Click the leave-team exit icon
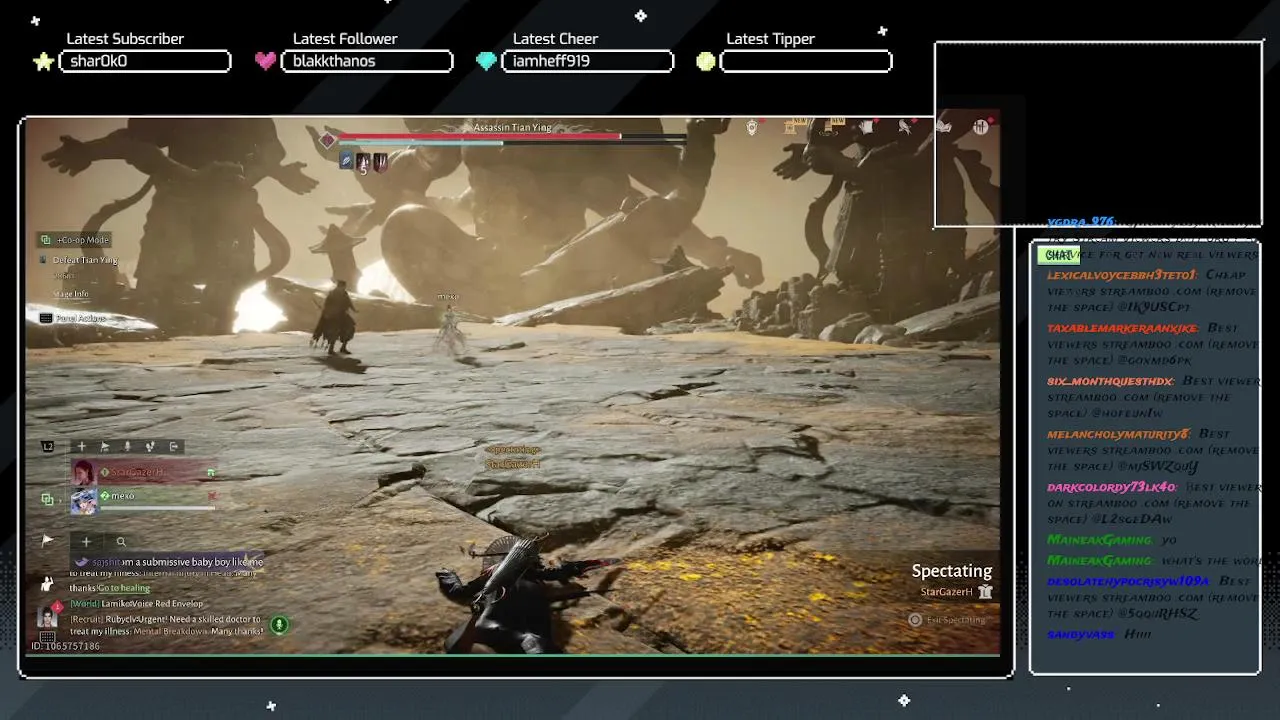Screen dimensions: 1280x720 (174, 446)
